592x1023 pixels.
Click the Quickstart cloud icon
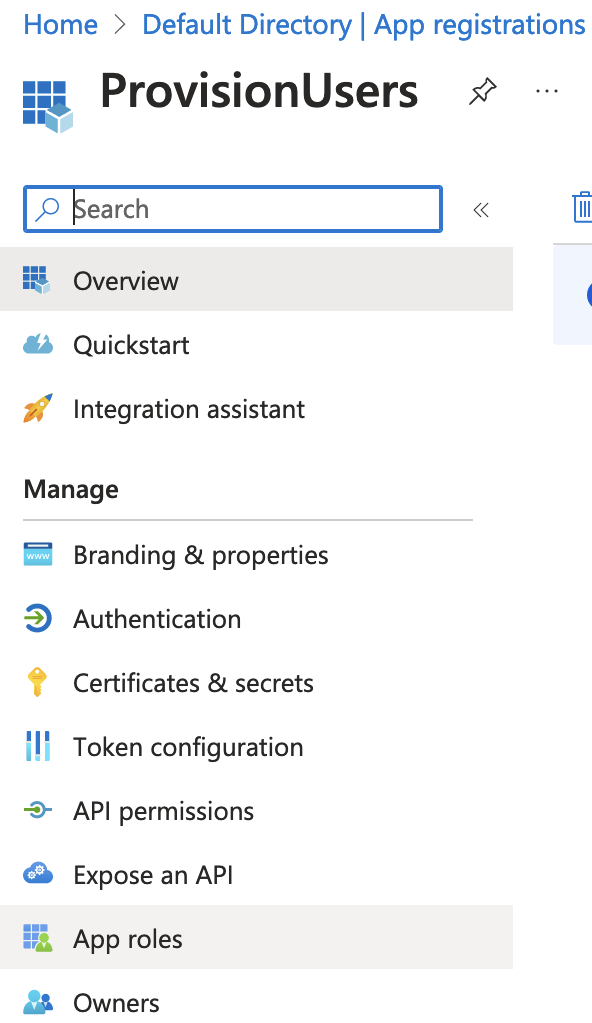click(x=38, y=344)
